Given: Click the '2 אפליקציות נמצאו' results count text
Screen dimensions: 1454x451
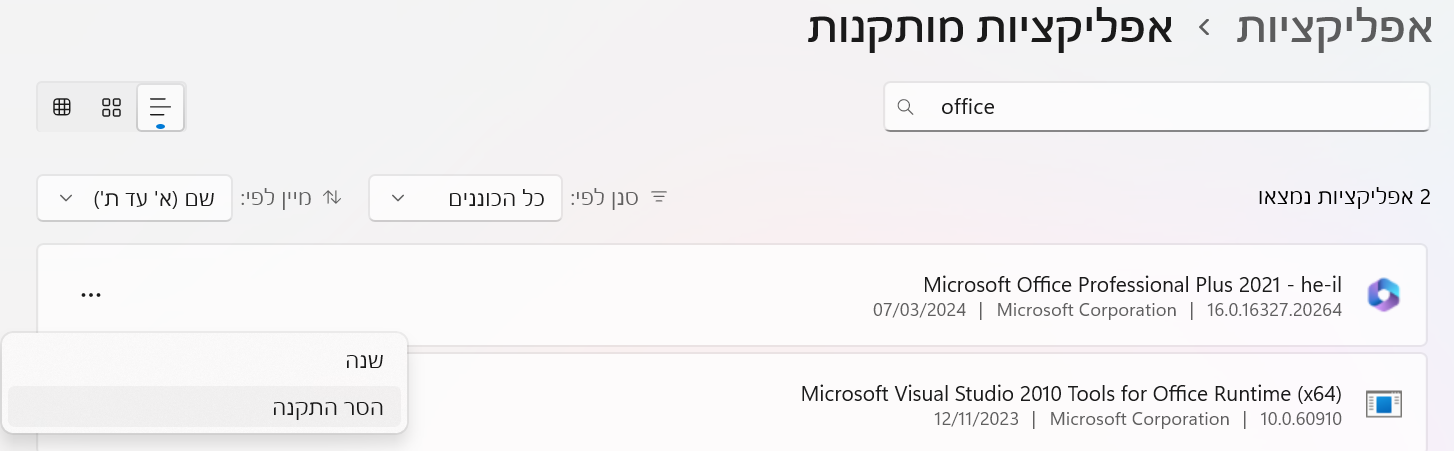Looking at the screenshot, I should [x=1343, y=197].
